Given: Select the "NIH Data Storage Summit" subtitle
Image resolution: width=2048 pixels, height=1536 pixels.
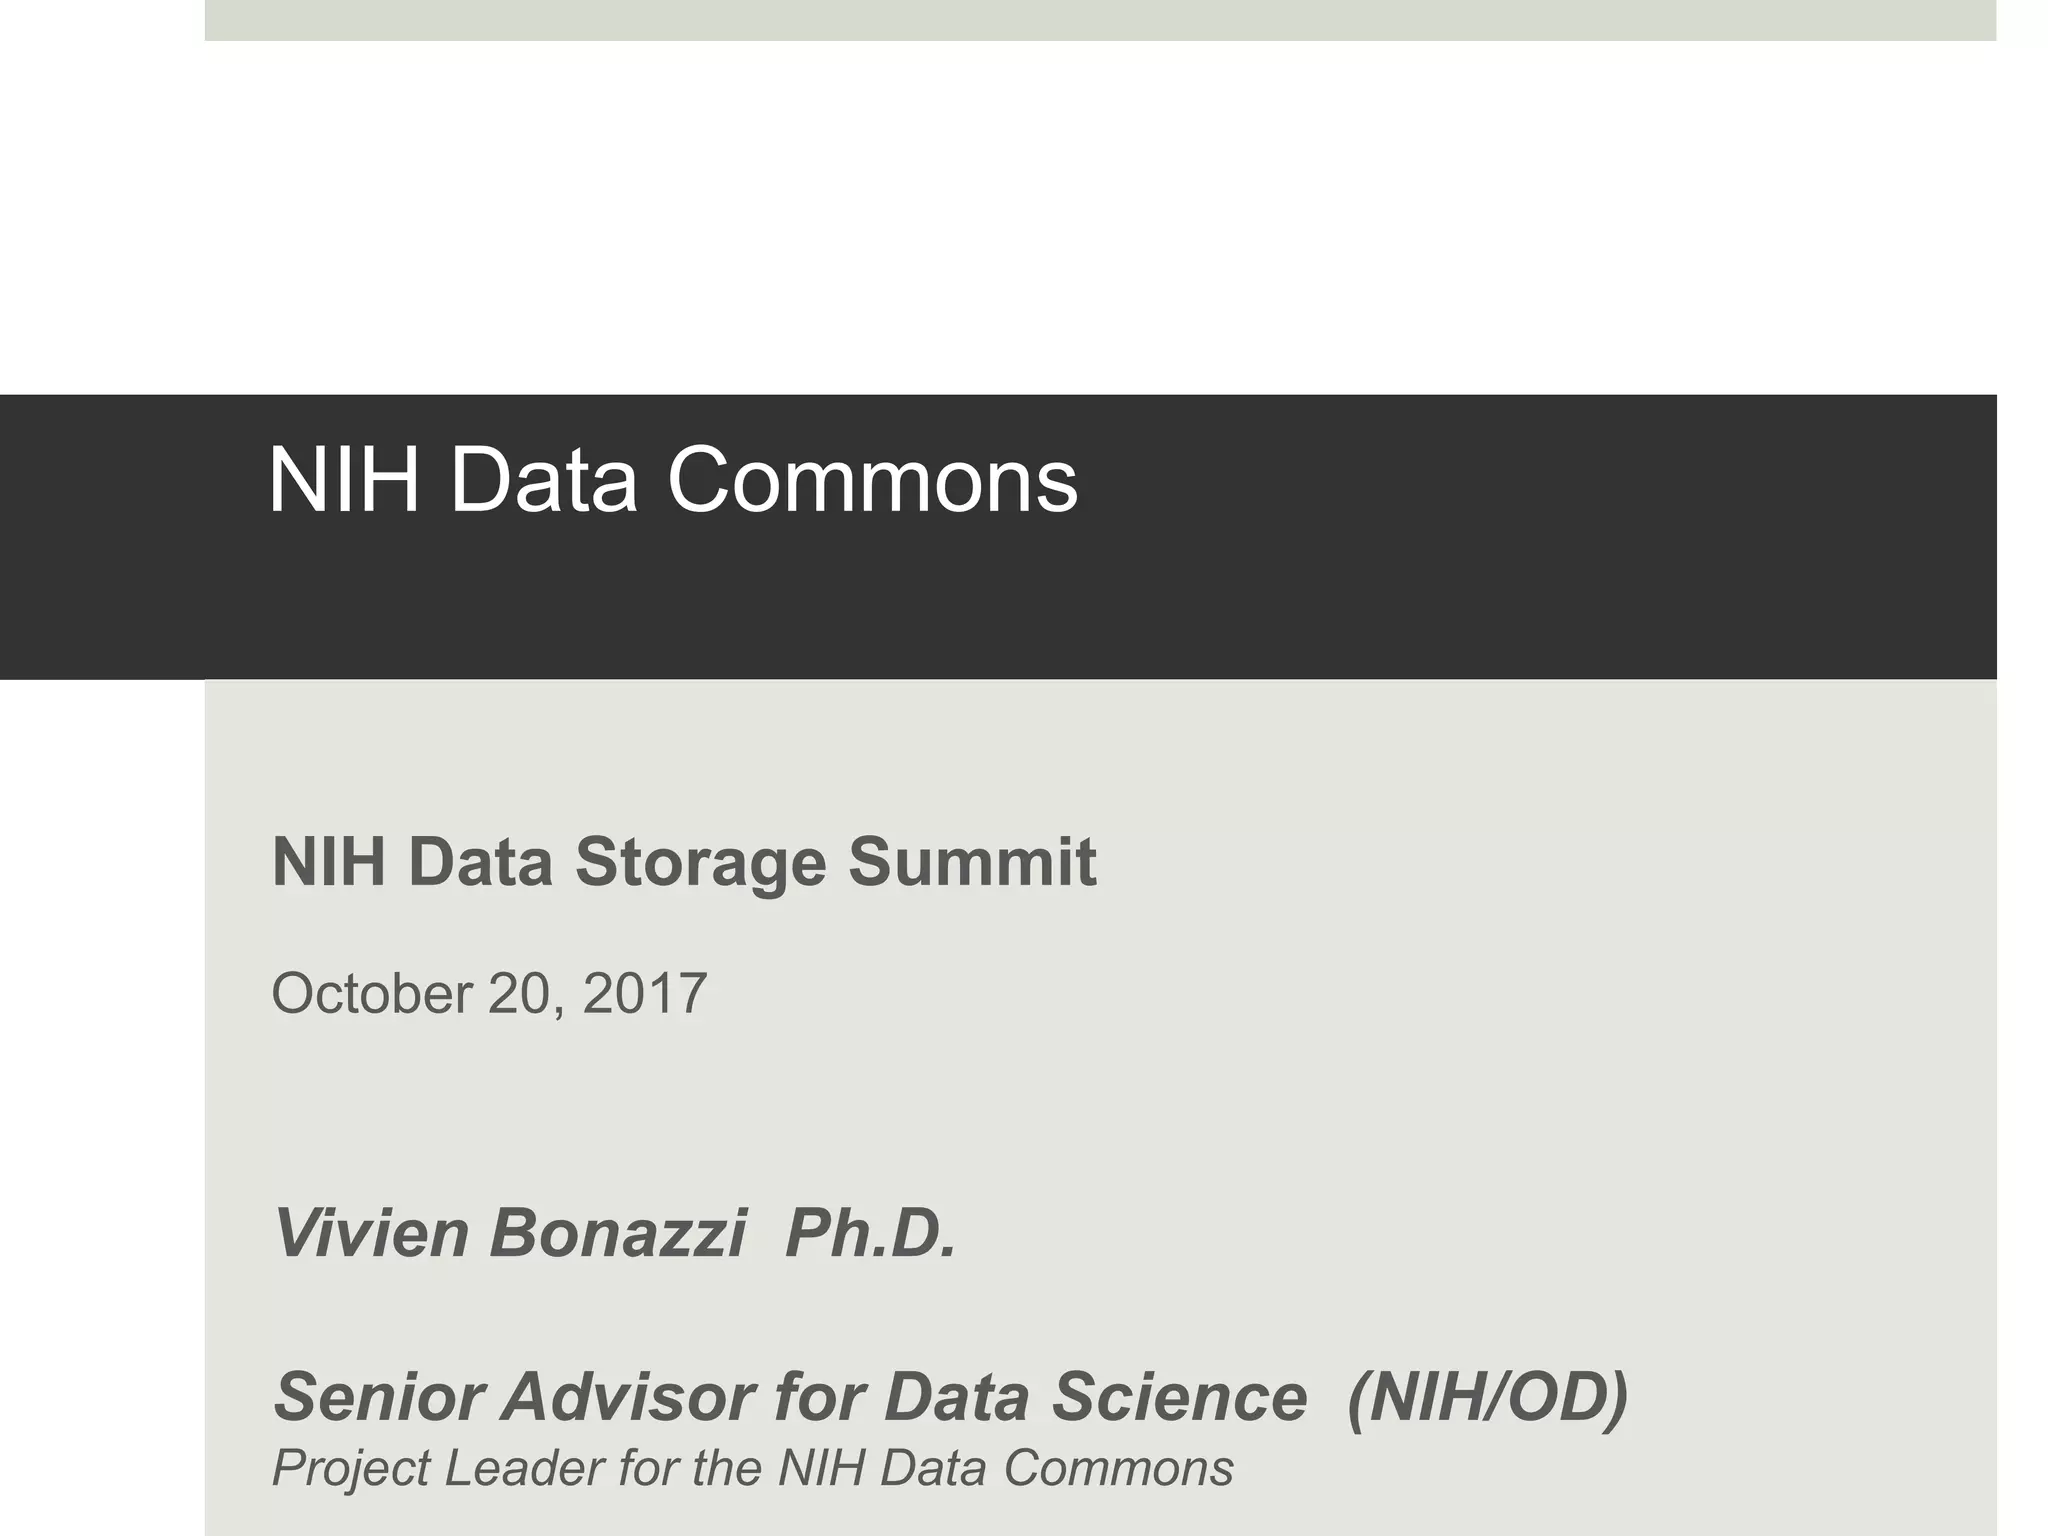Looking at the screenshot, I should coord(684,862).
